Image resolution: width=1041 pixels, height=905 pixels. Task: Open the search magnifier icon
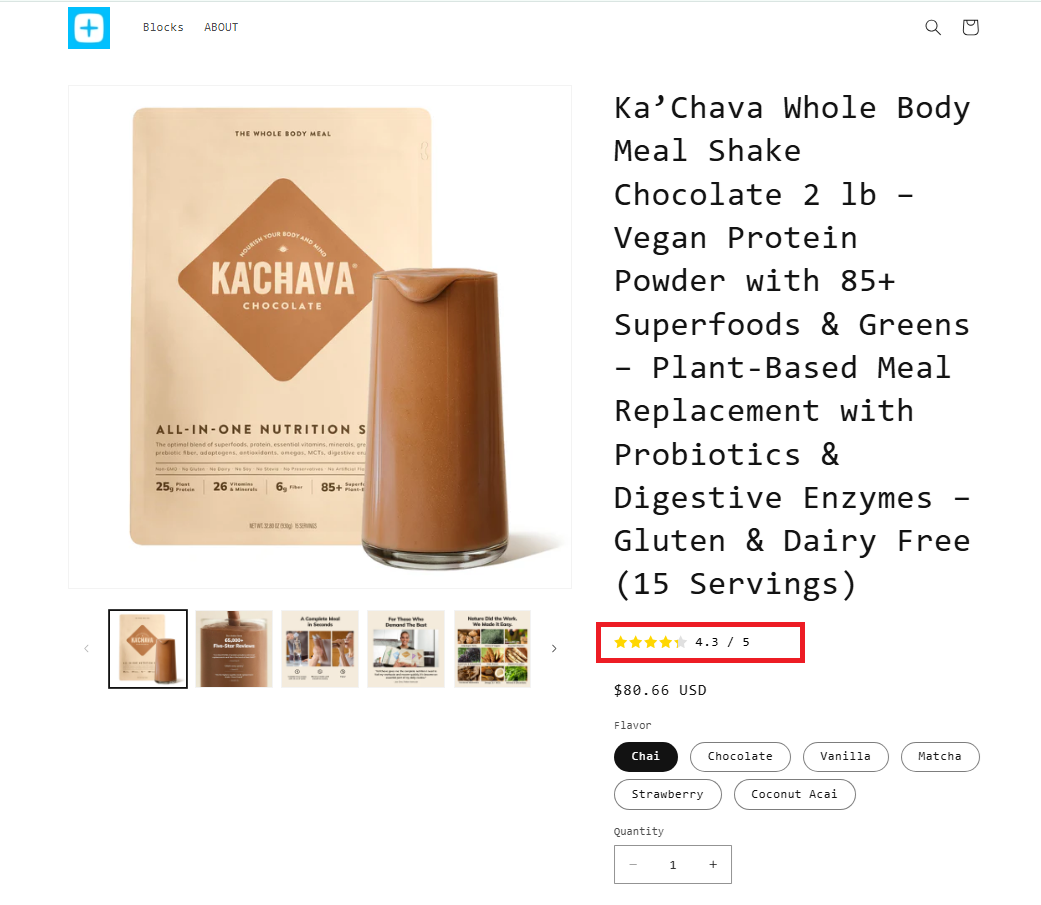(x=933, y=27)
